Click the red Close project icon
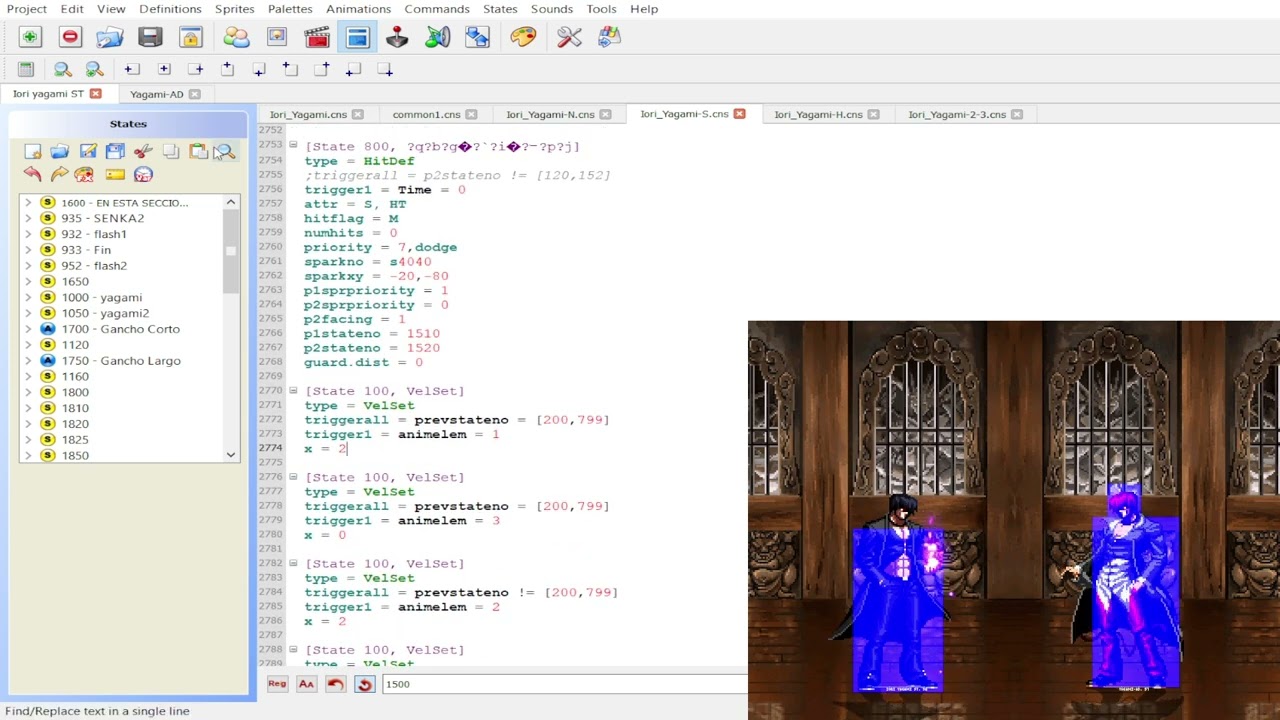 click(70, 37)
